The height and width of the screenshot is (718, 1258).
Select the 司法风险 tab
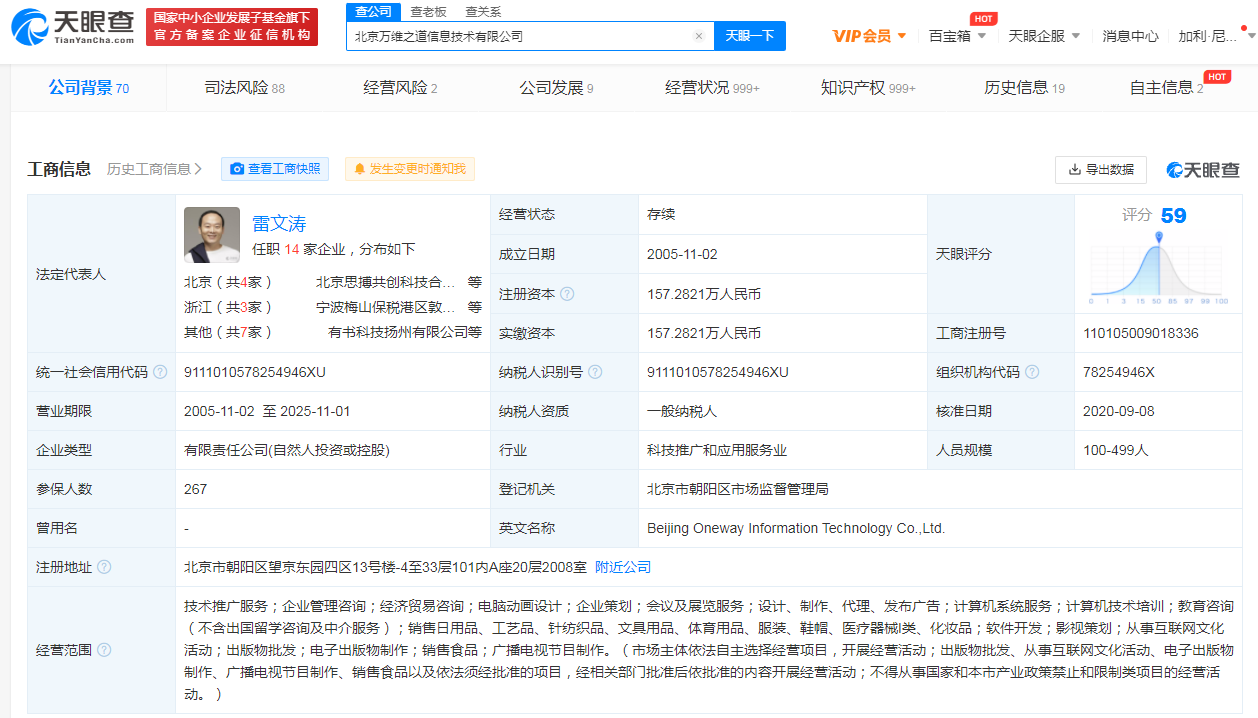point(244,88)
